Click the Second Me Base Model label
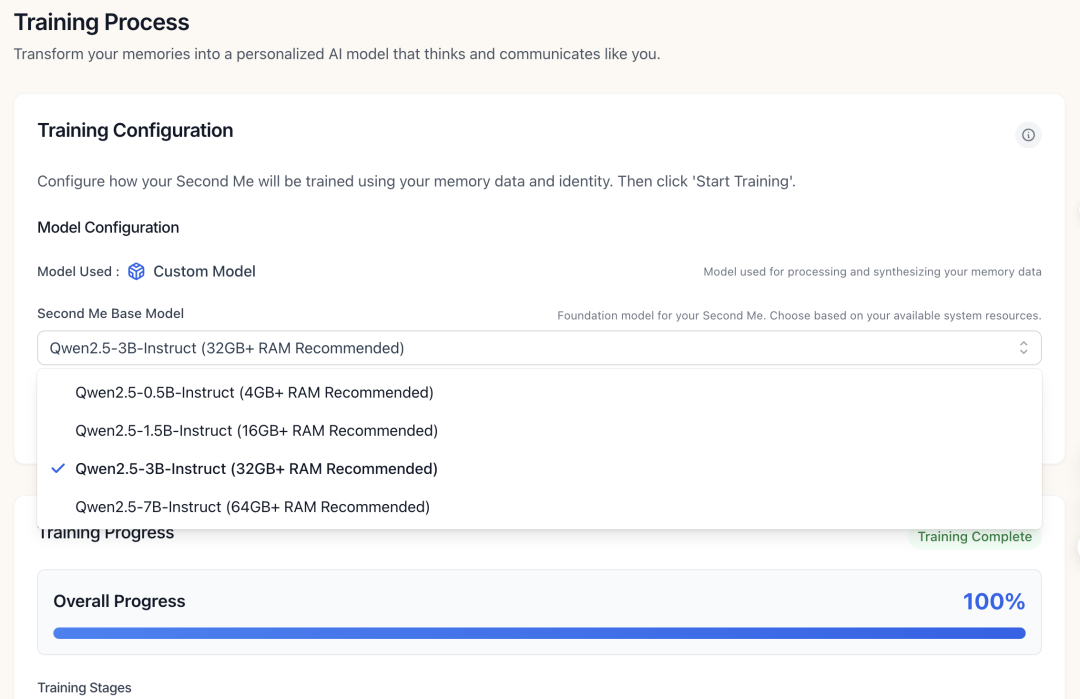 (110, 313)
